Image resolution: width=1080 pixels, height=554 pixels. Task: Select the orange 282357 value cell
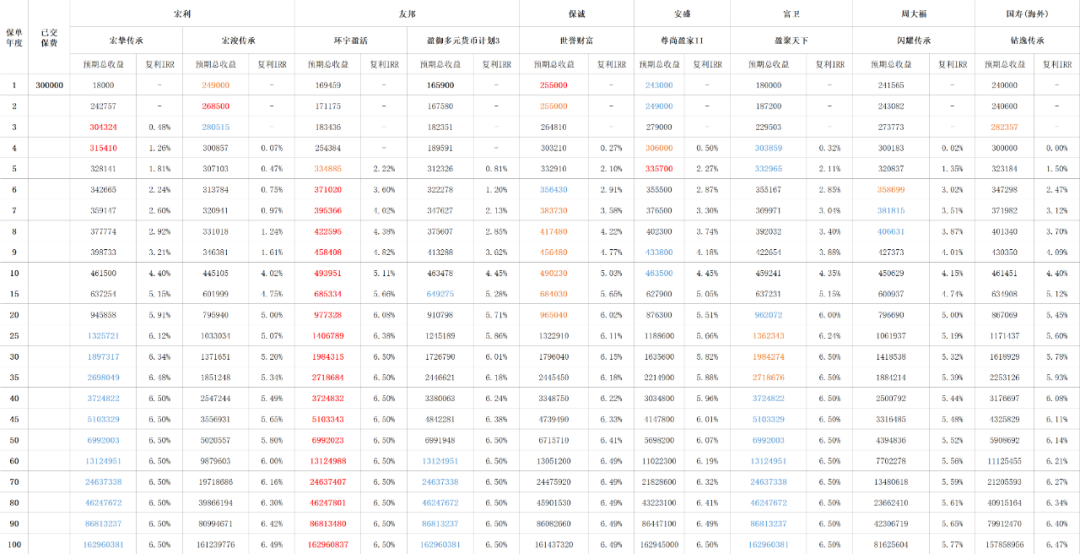(1004, 127)
